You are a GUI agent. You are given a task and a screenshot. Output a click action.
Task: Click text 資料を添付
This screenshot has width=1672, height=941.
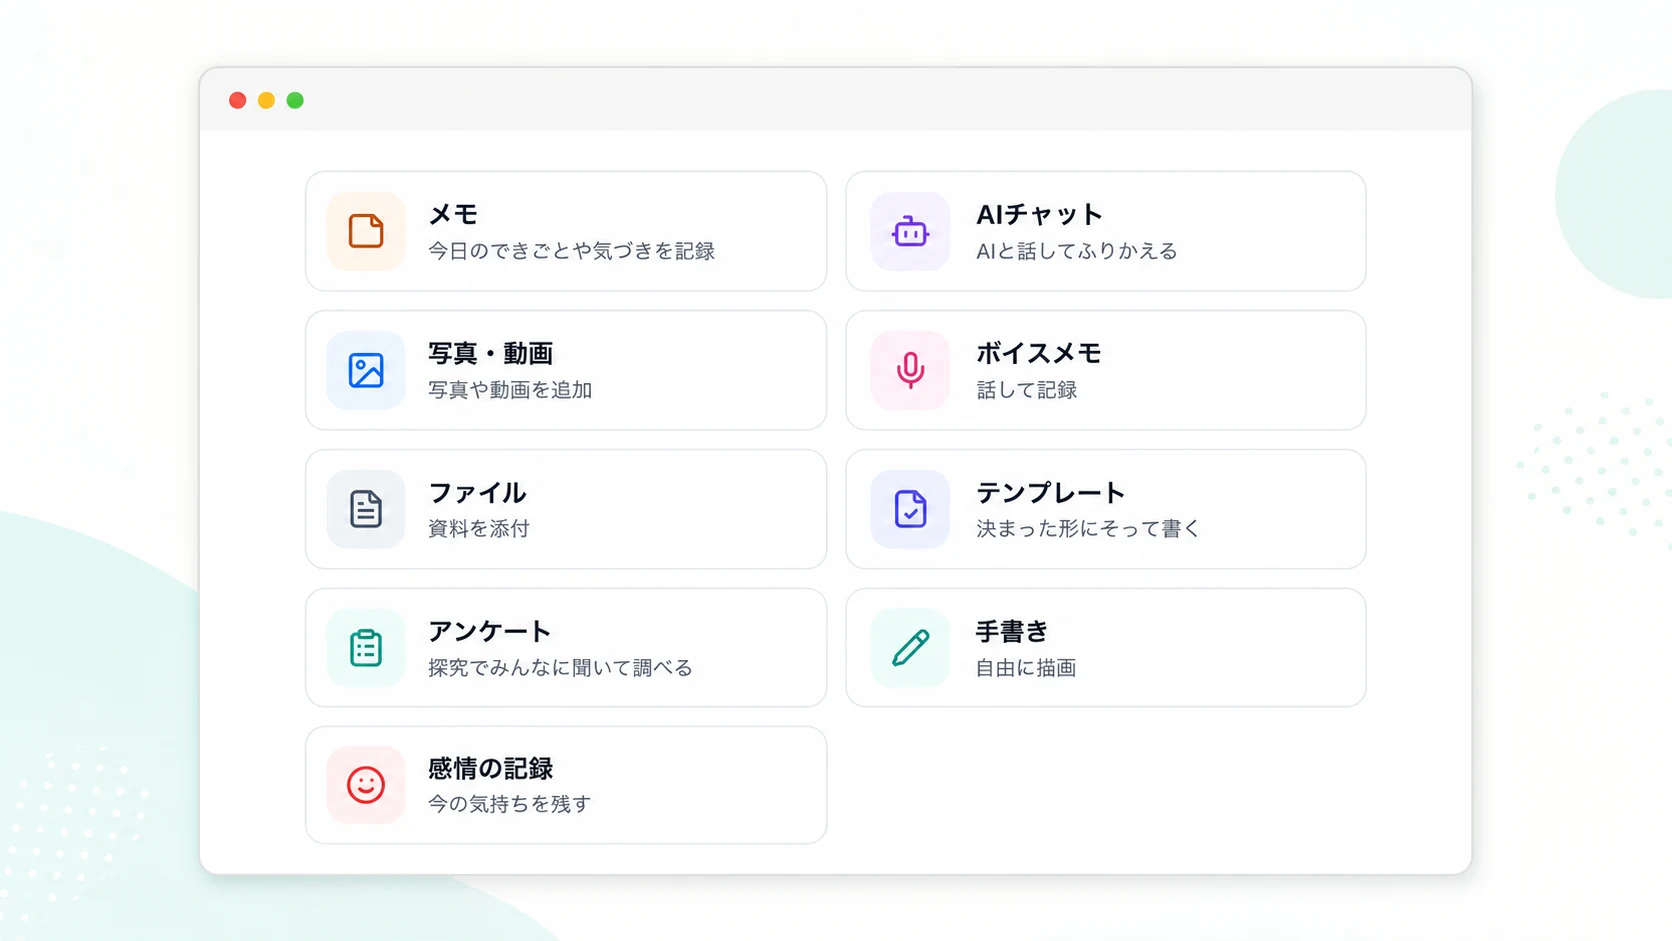tap(478, 528)
